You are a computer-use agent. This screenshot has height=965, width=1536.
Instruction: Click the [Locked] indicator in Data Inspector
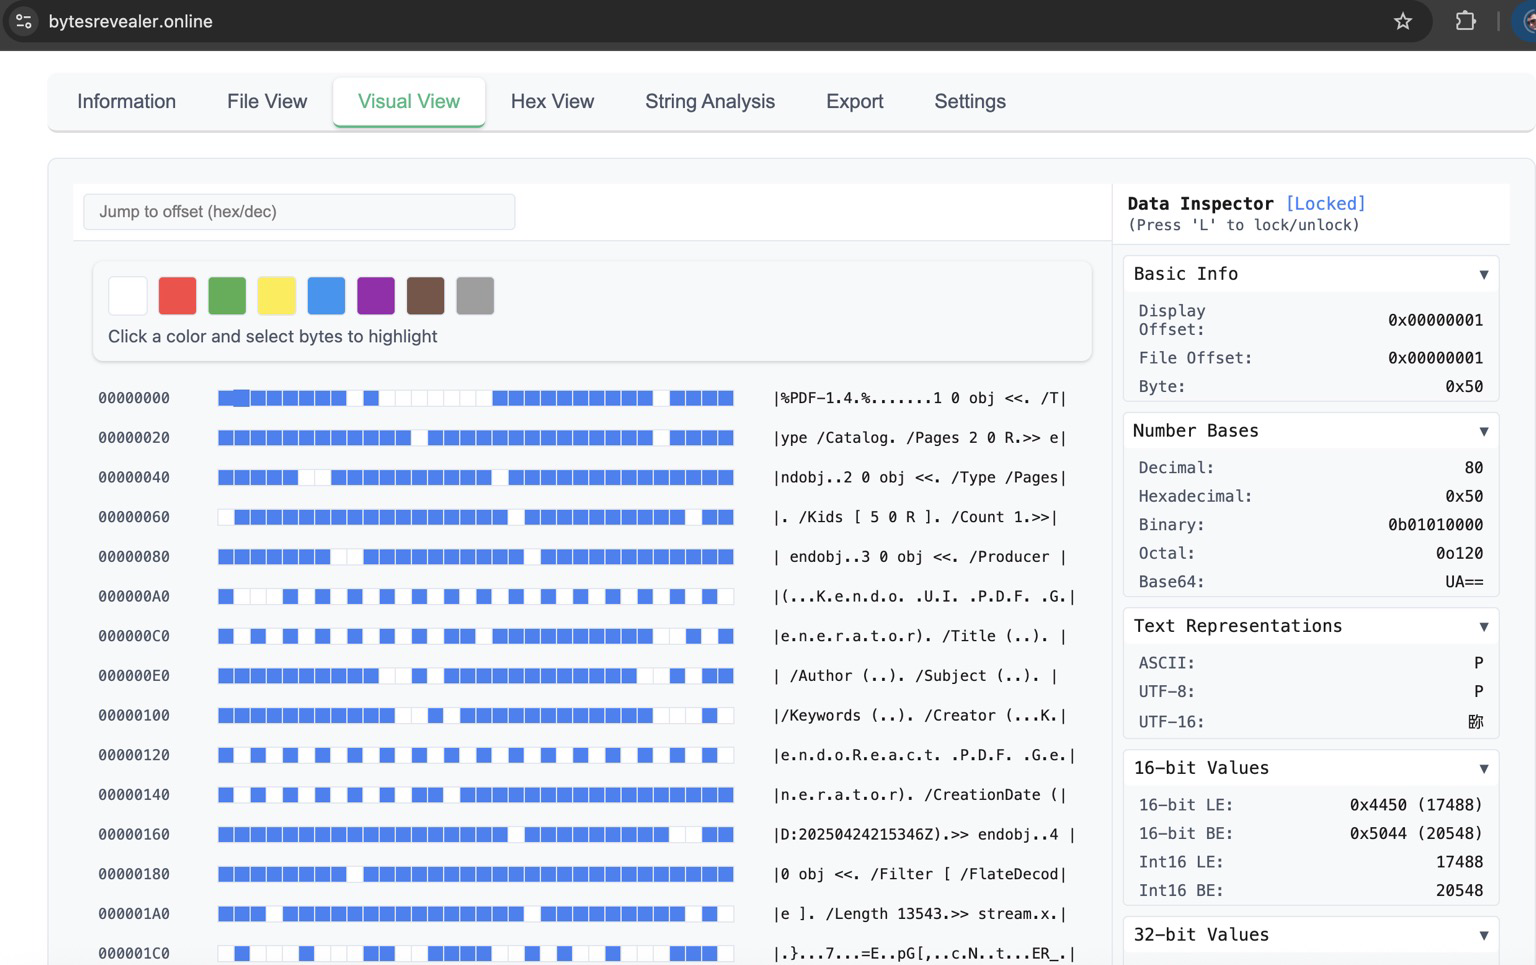click(1325, 203)
